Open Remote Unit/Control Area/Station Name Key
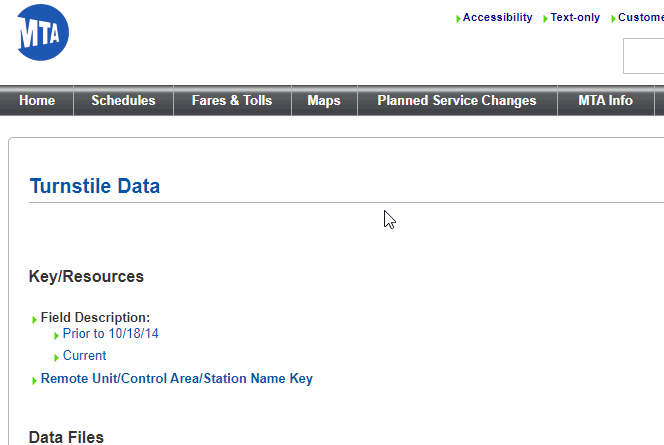This screenshot has width=664, height=445. [x=176, y=380]
